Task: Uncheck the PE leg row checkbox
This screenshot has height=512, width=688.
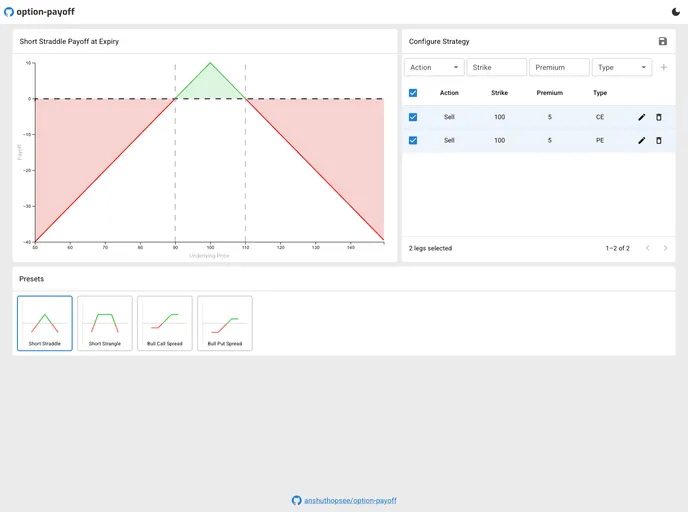Action: (x=413, y=140)
